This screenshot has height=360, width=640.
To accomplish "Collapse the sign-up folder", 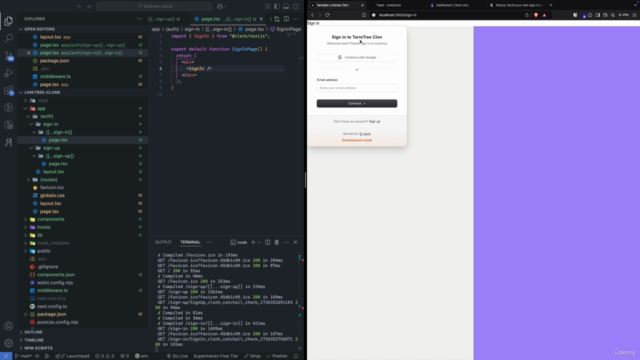I will click(51, 148).
